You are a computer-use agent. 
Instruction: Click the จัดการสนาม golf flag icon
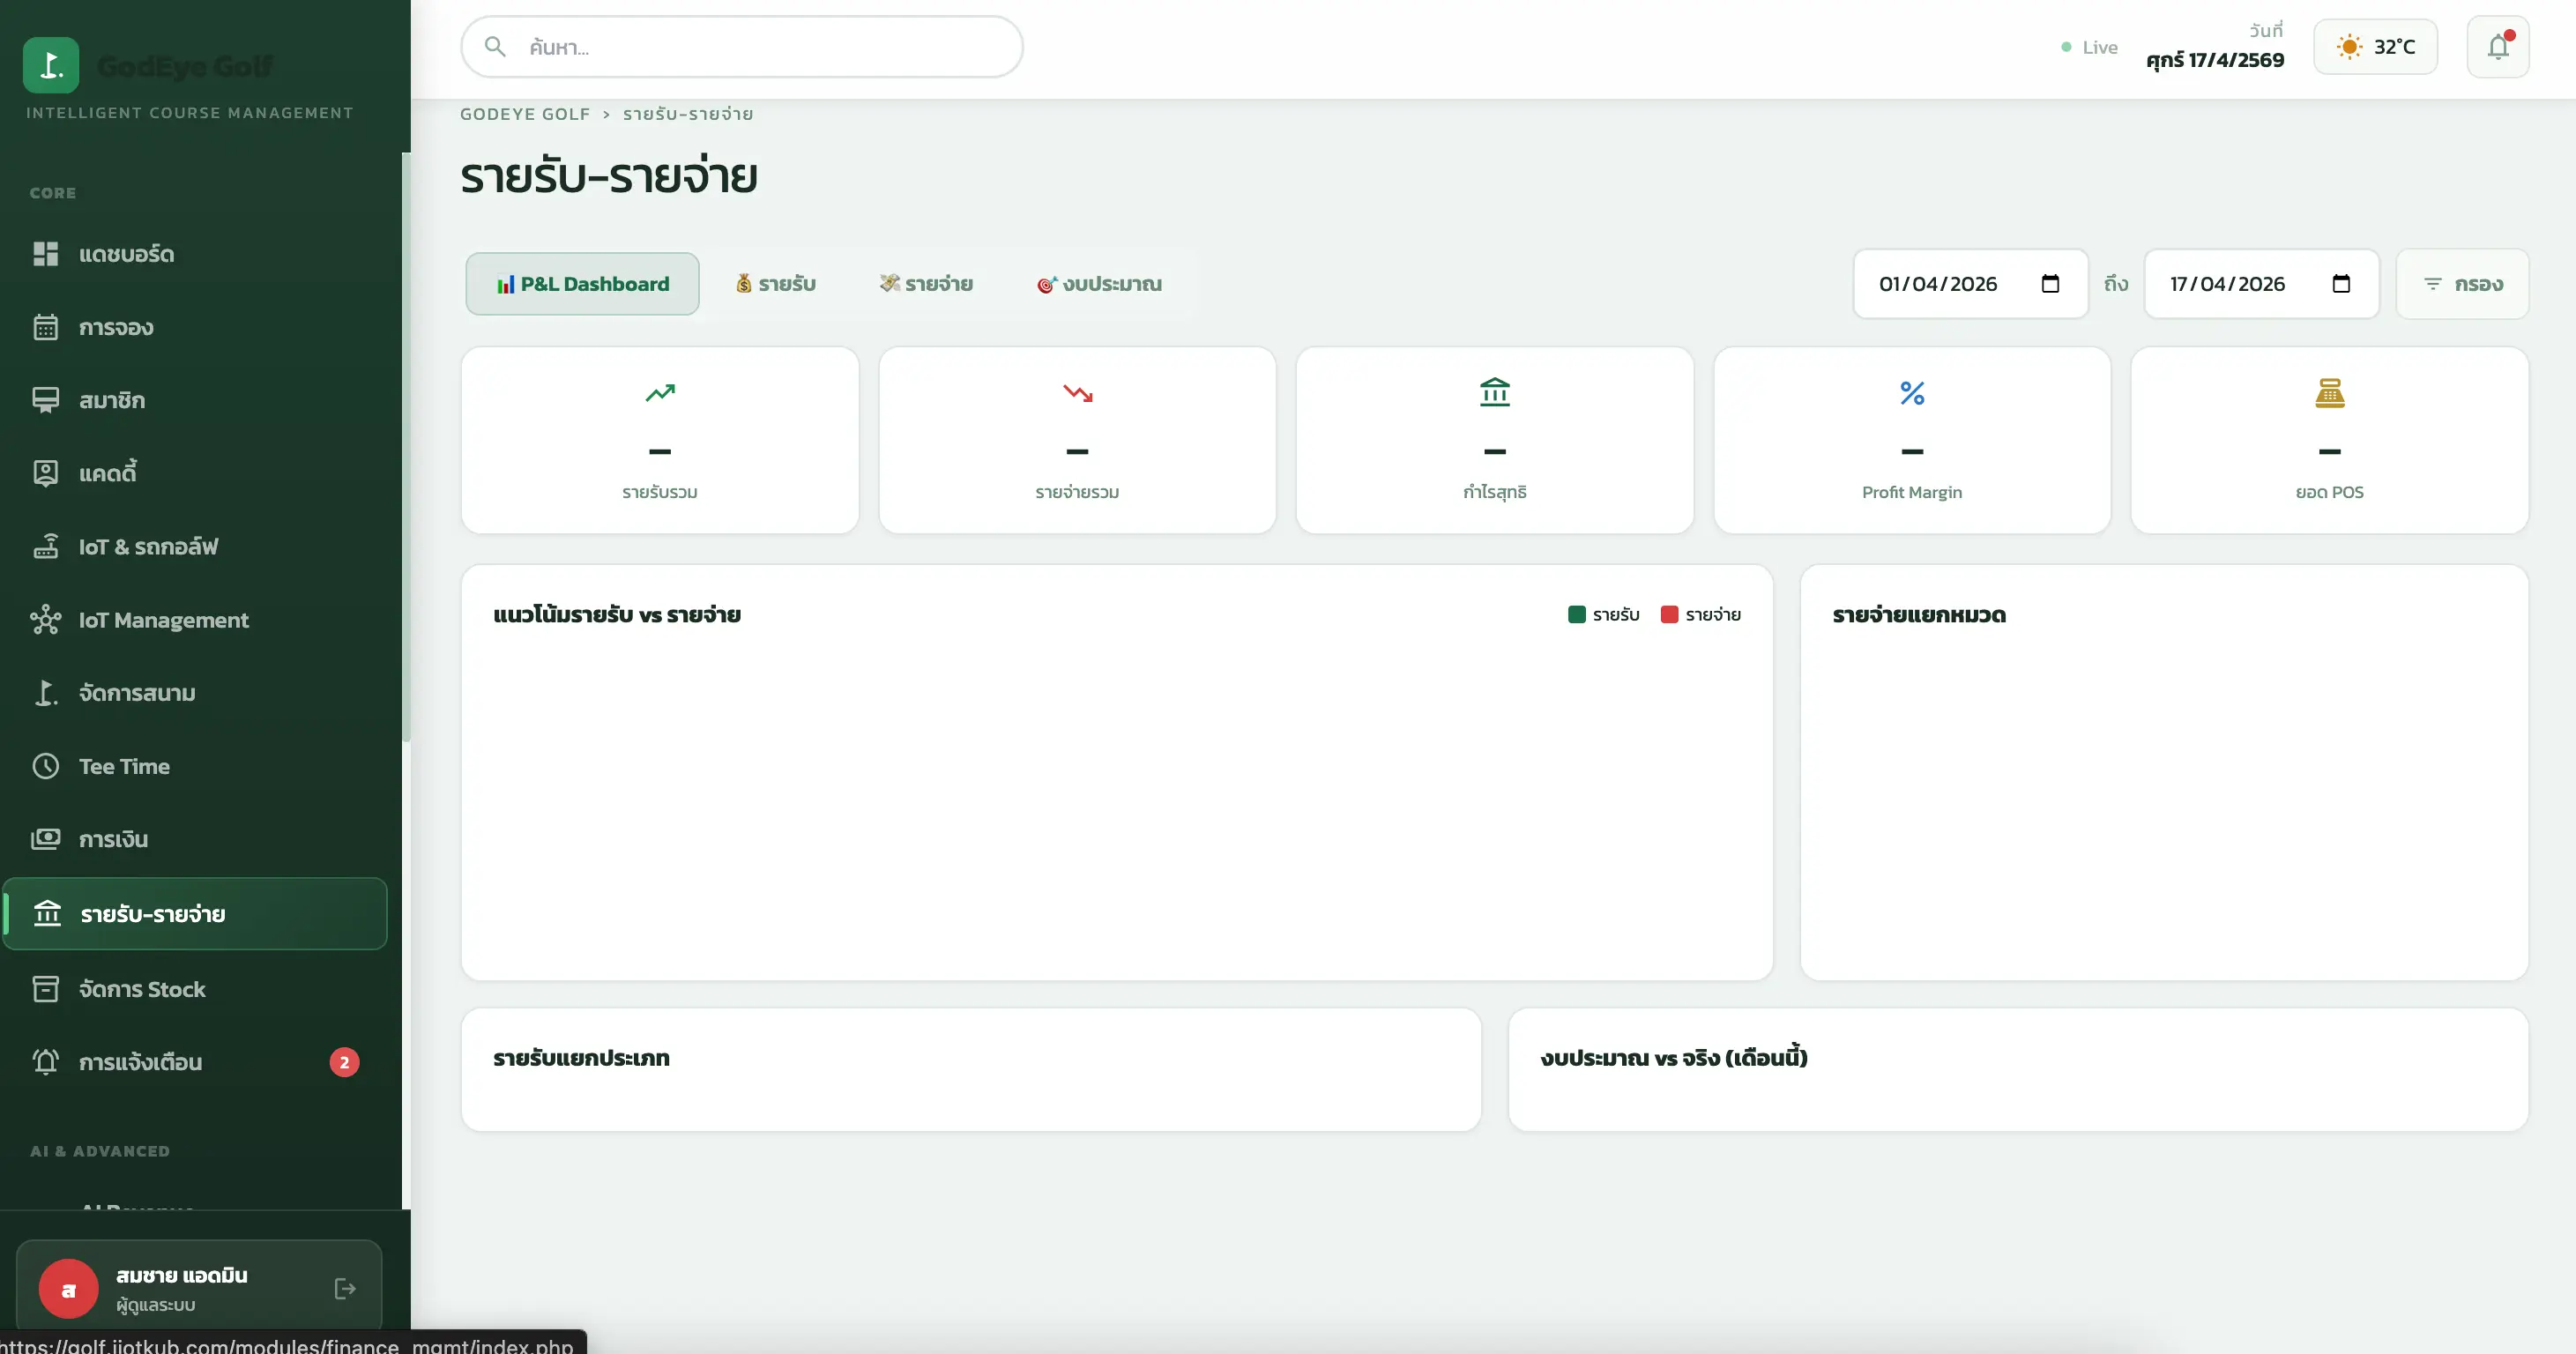46,693
